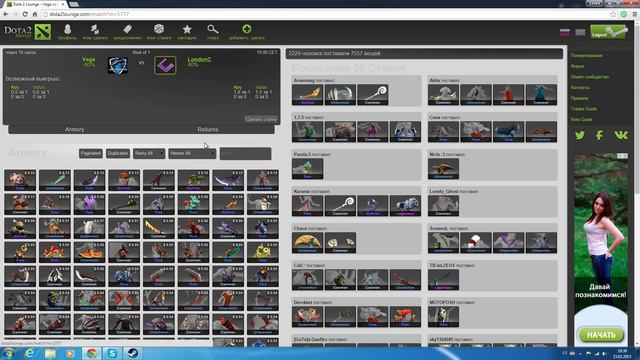
Task: Bookmark page with address bar star
Action: click(x=613, y=14)
